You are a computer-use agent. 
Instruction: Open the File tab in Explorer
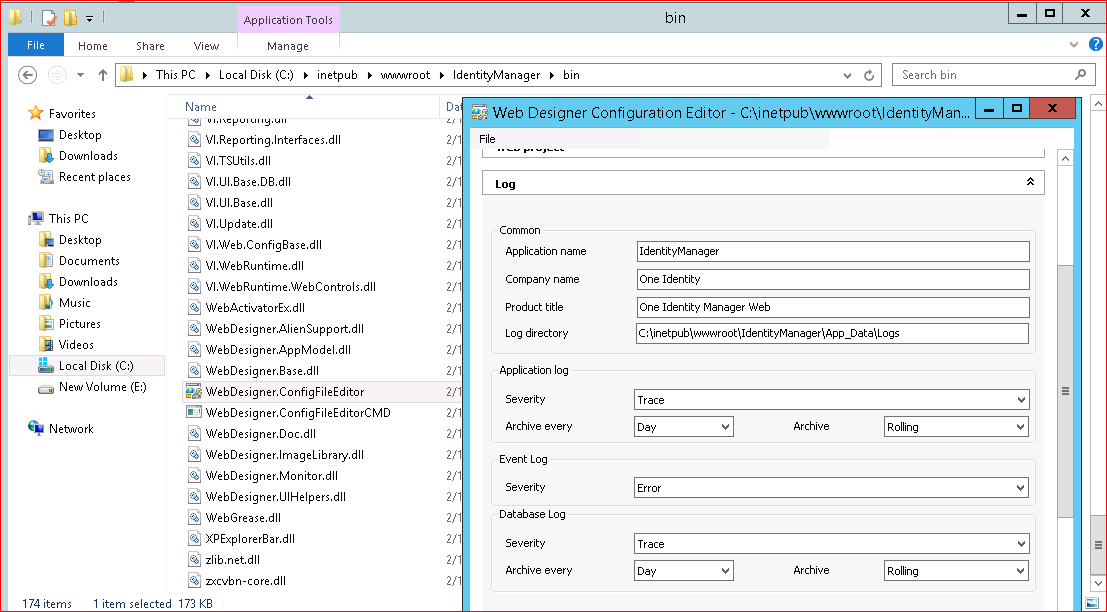pyautogui.click(x=36, y=45)
